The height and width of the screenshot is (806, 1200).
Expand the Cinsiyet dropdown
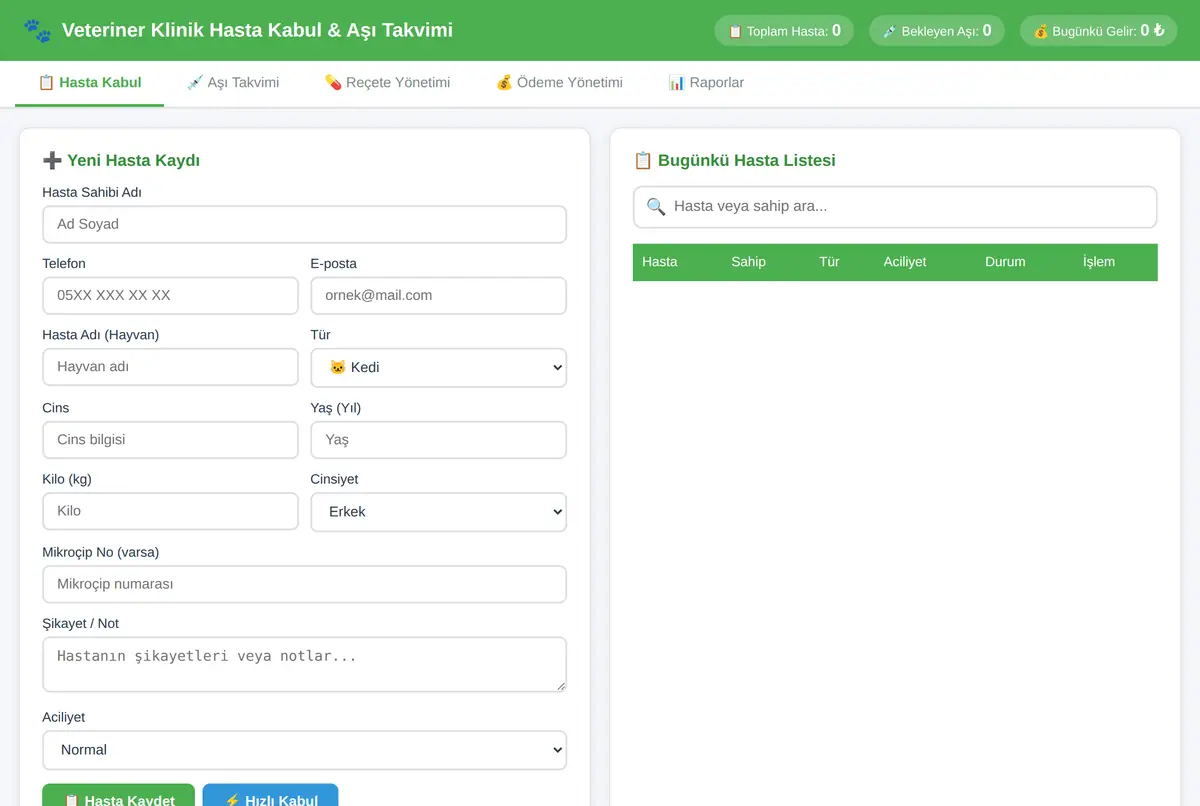tap(439, 511)
